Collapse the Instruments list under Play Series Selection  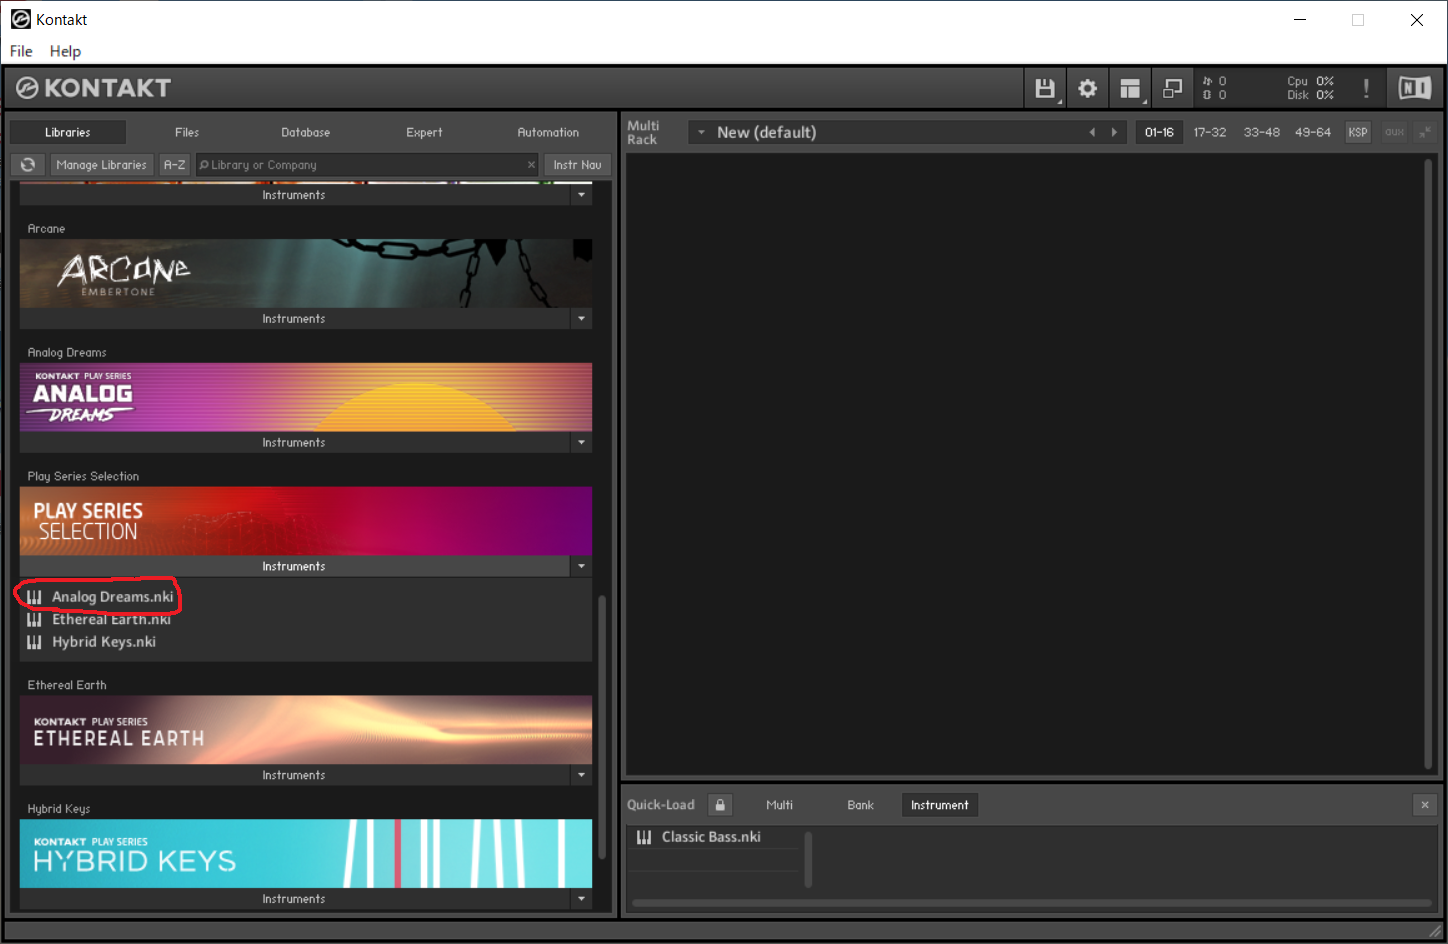pyautogui.click(x=294, y=567)
